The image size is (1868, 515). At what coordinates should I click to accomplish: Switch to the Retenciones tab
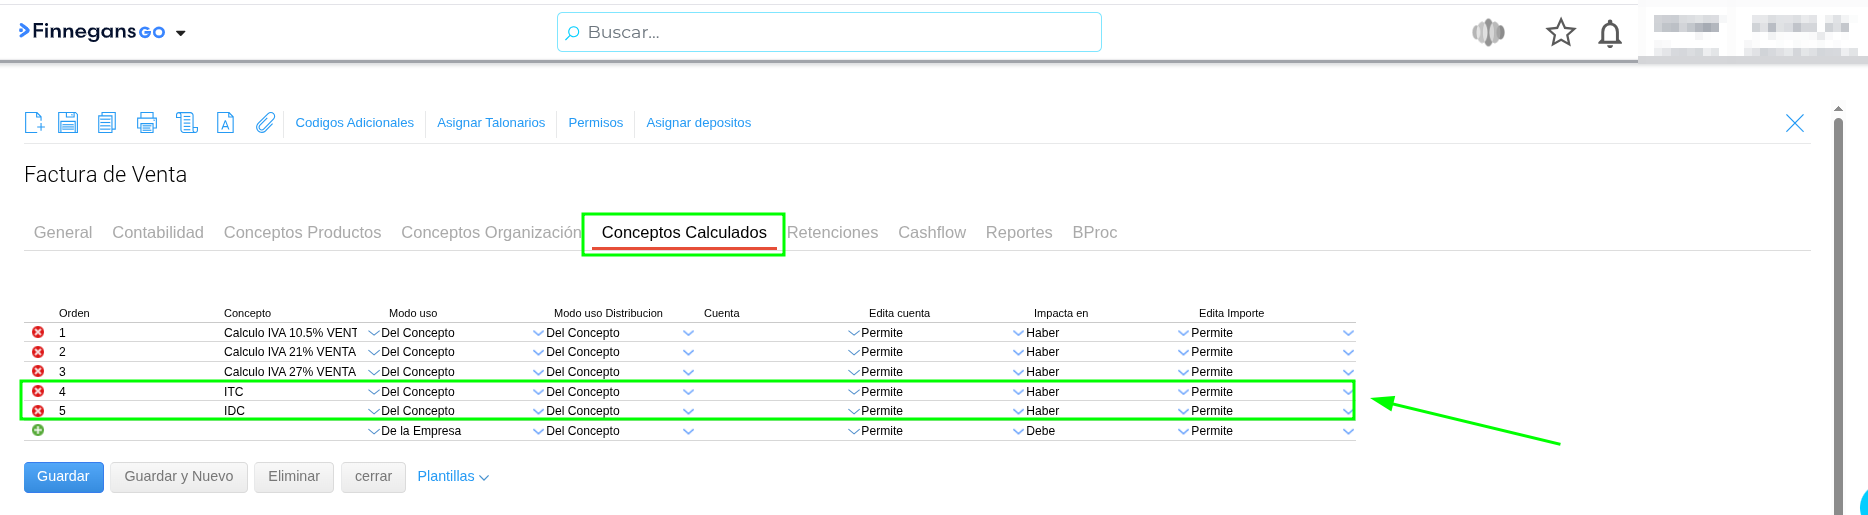[x=832, y=232]
